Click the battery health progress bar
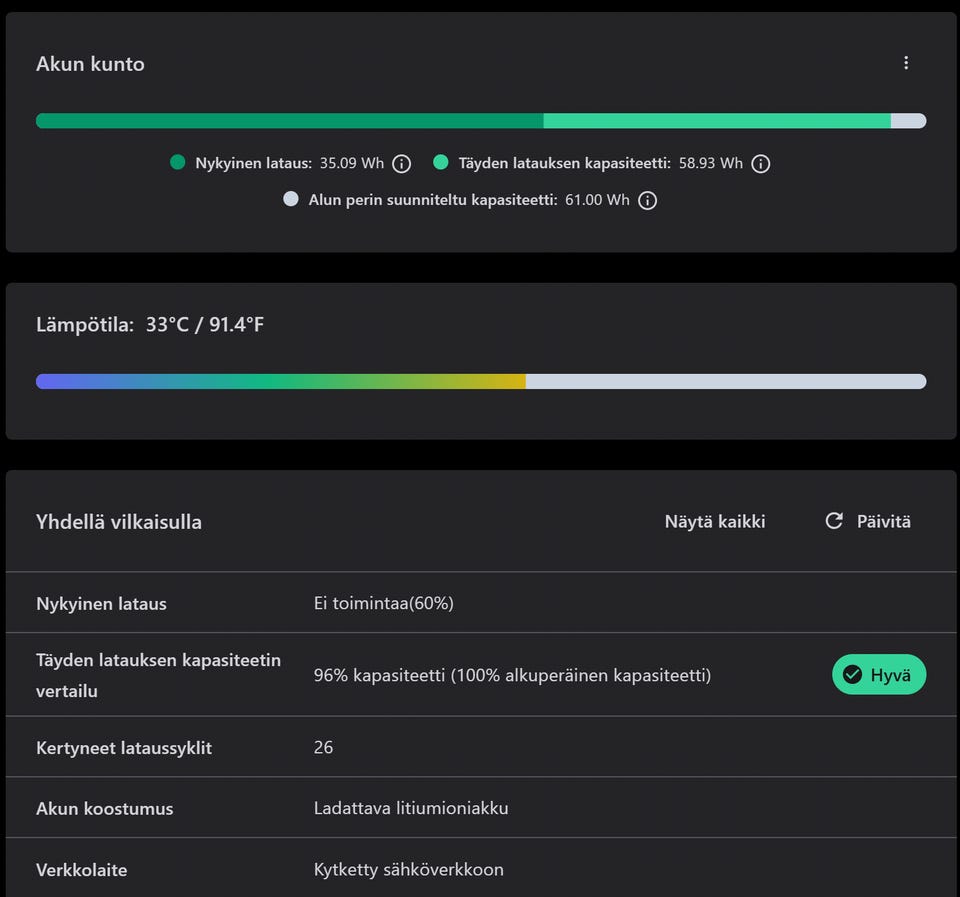This screenshot has width=960, height=897. coord(481,121)
